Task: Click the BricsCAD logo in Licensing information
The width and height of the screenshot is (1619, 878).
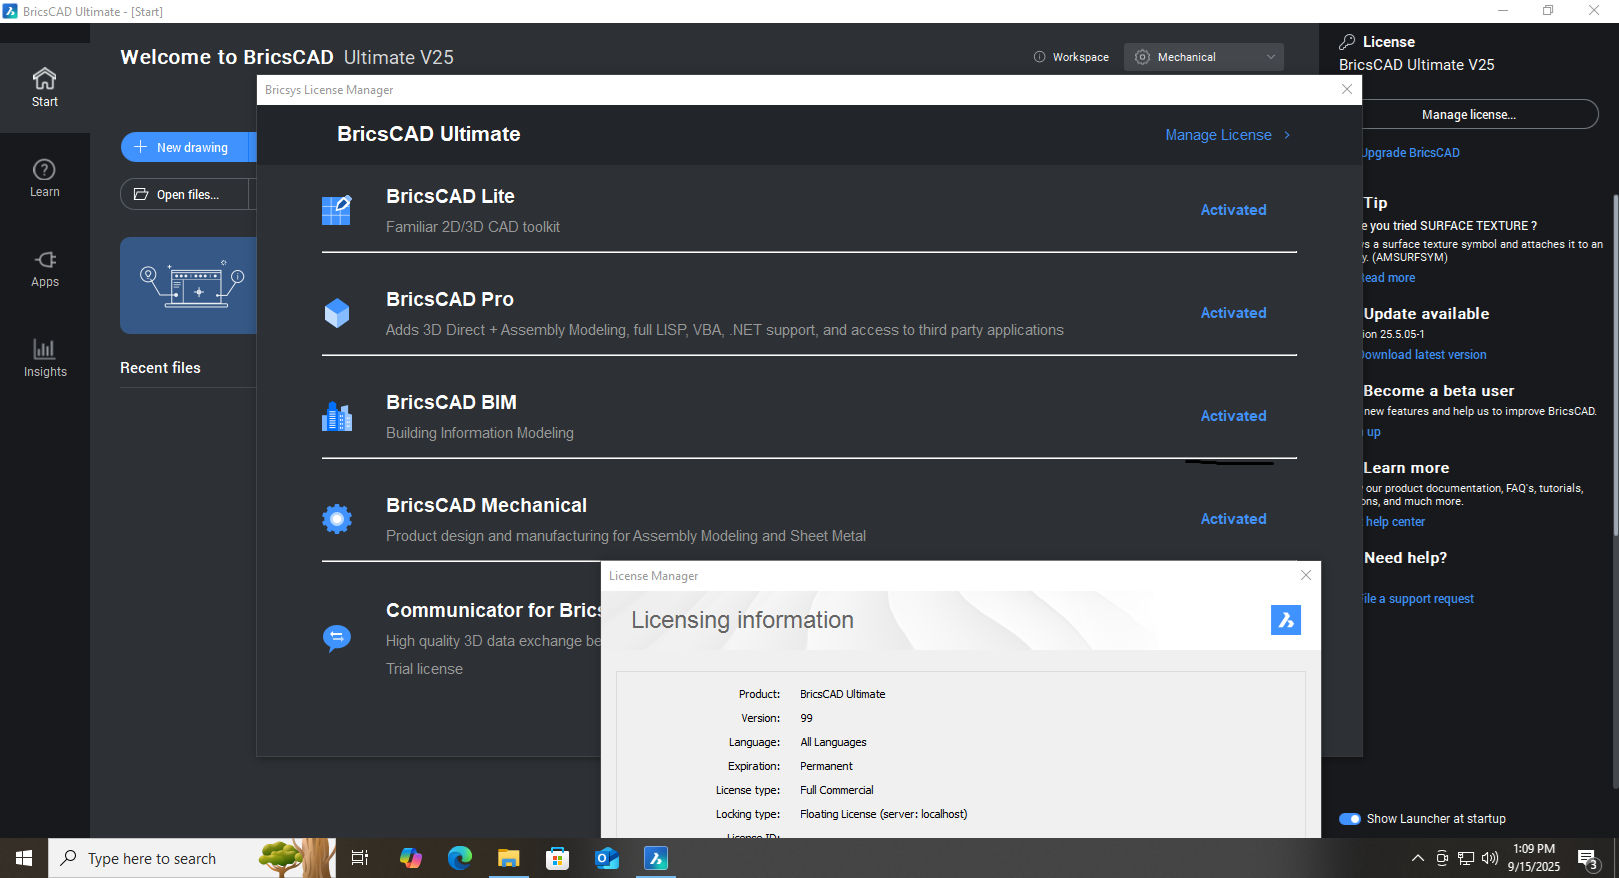Action: coord(1286,620)
